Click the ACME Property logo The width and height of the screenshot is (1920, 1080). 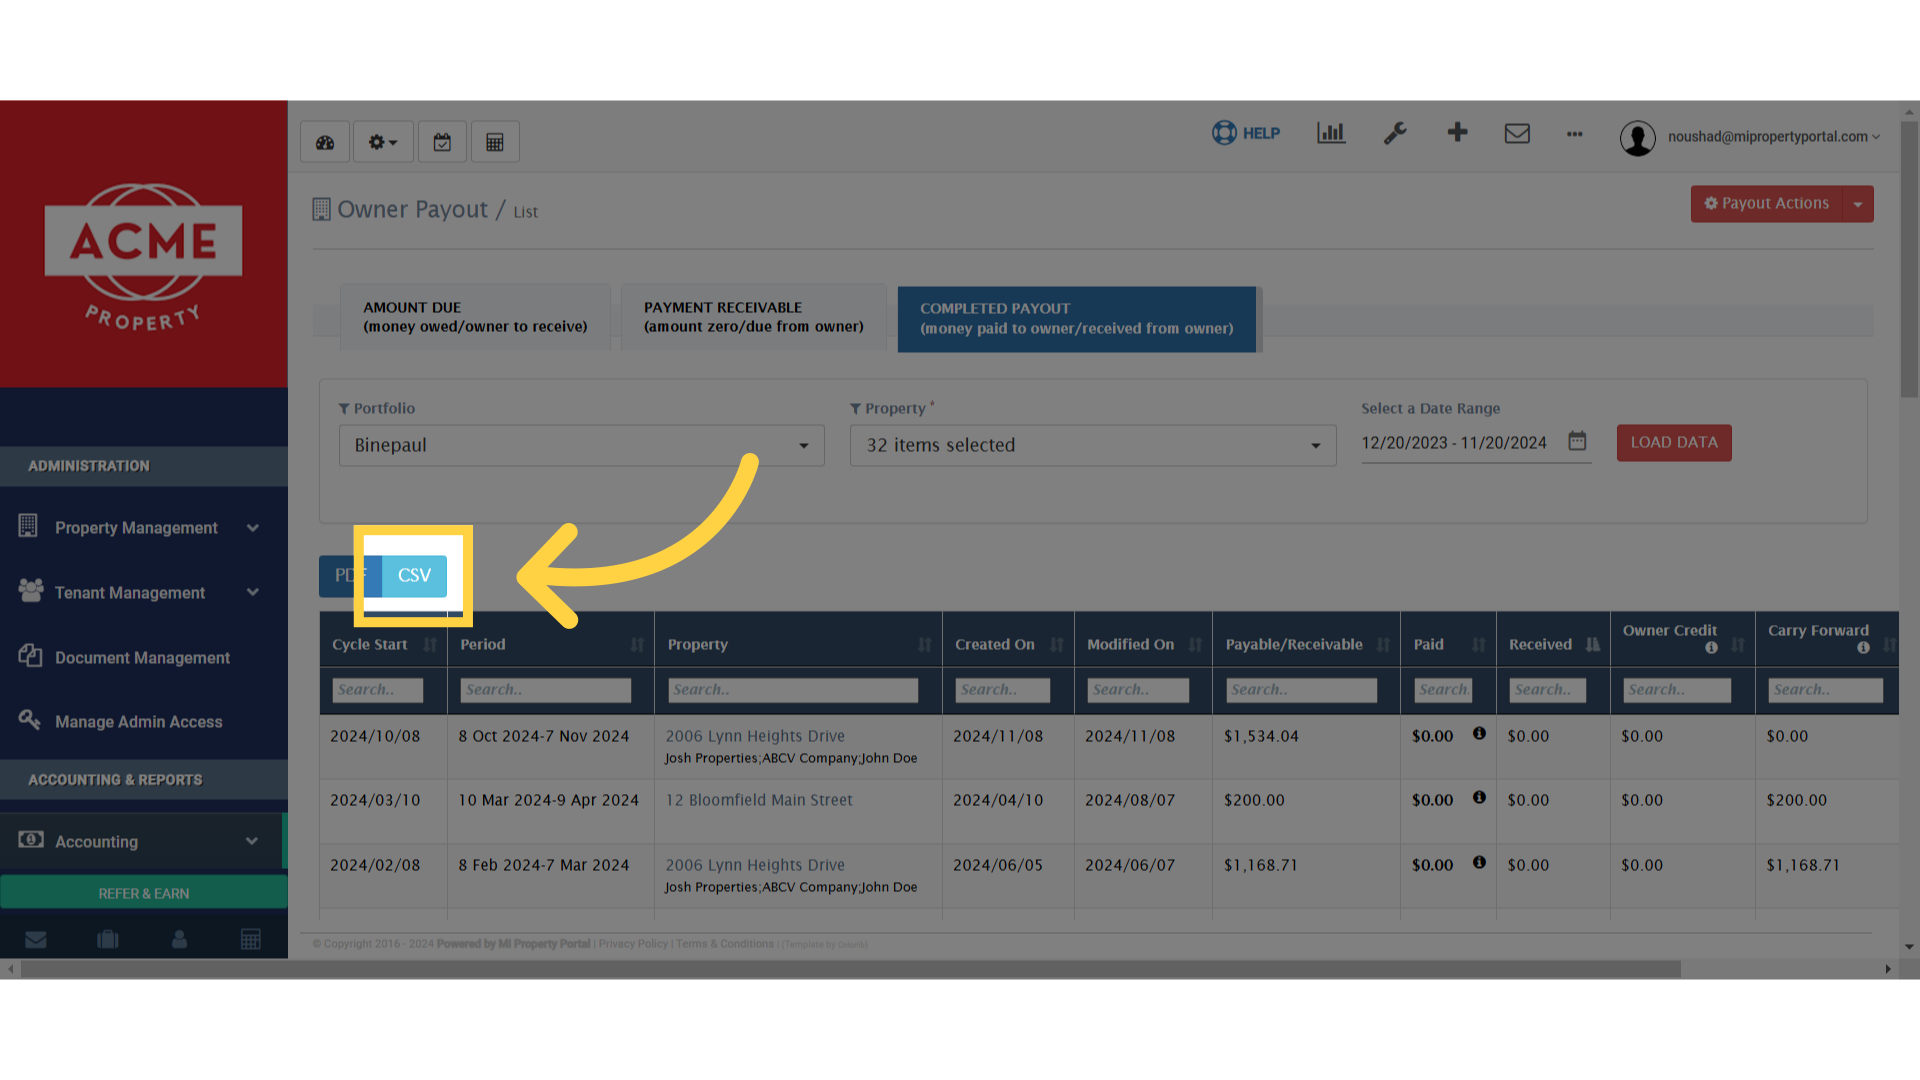pyautogui.click(x=143, y=256)
